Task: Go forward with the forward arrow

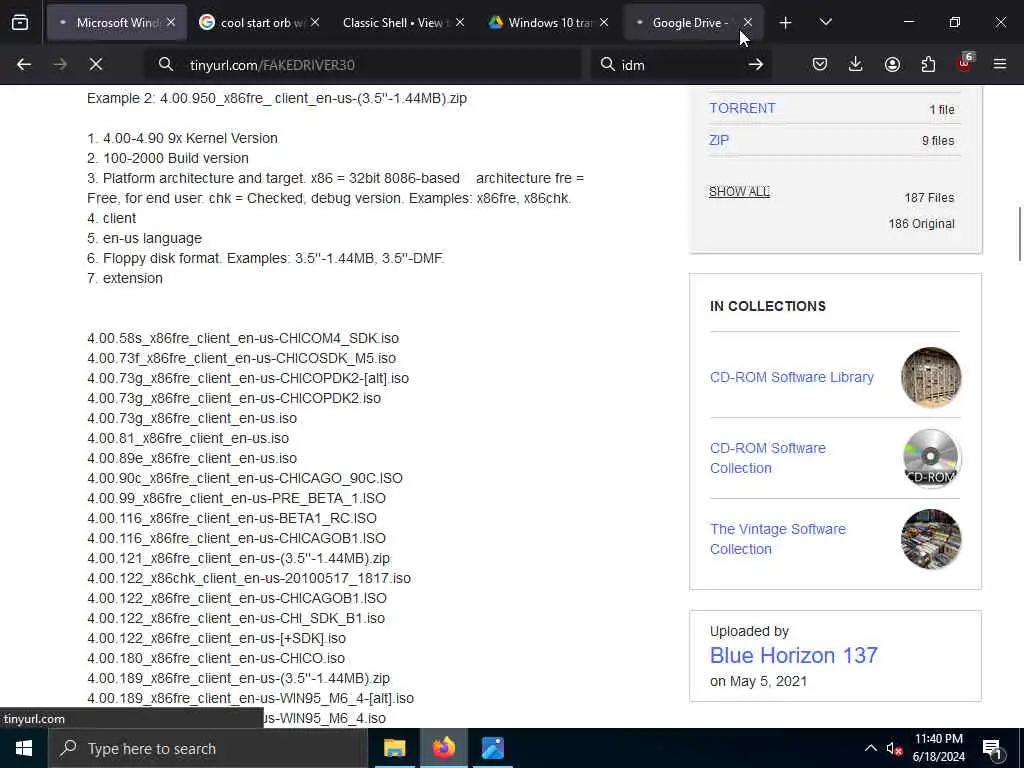Action: [x=59, y=65]
